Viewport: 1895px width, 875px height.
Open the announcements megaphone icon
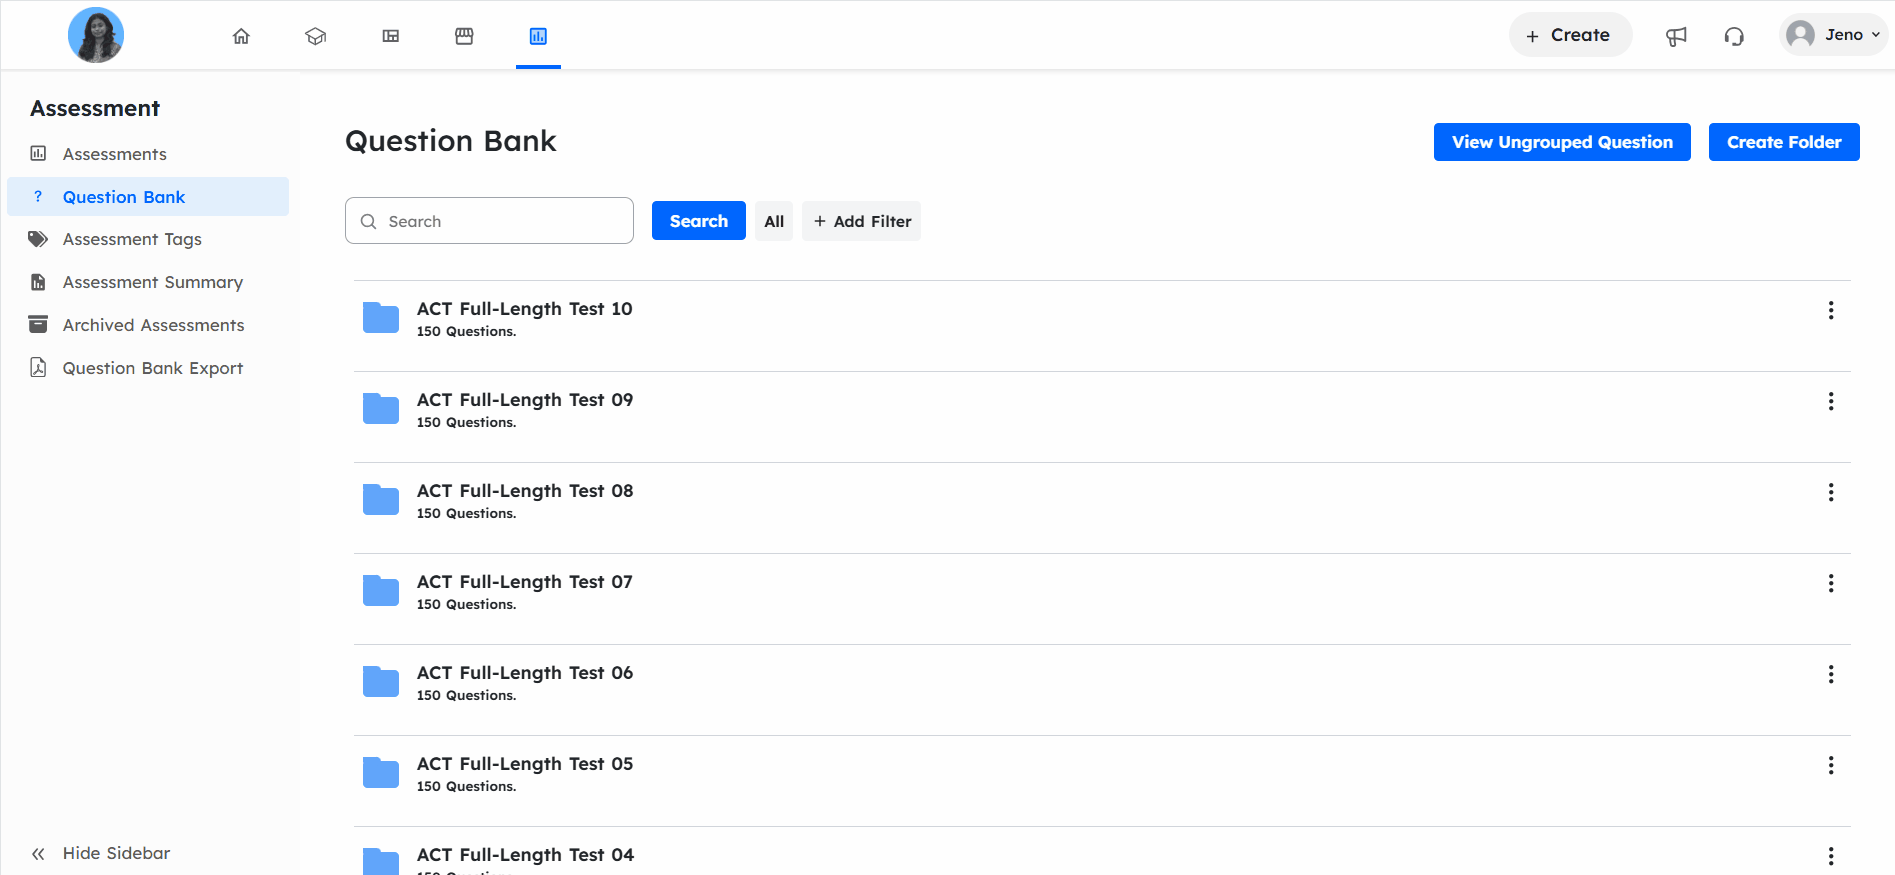pos(1676,36)
